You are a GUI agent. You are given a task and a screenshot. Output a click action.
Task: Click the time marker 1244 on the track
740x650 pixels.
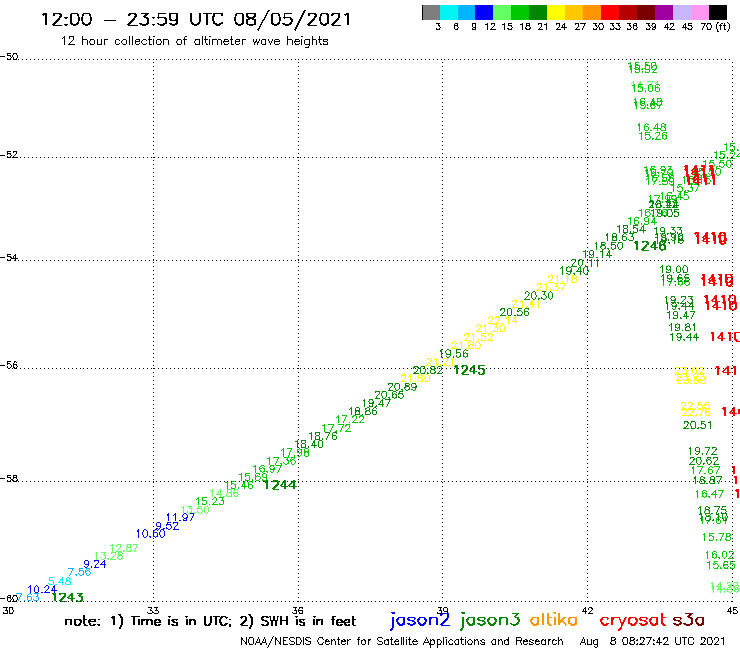click(280, 485)
